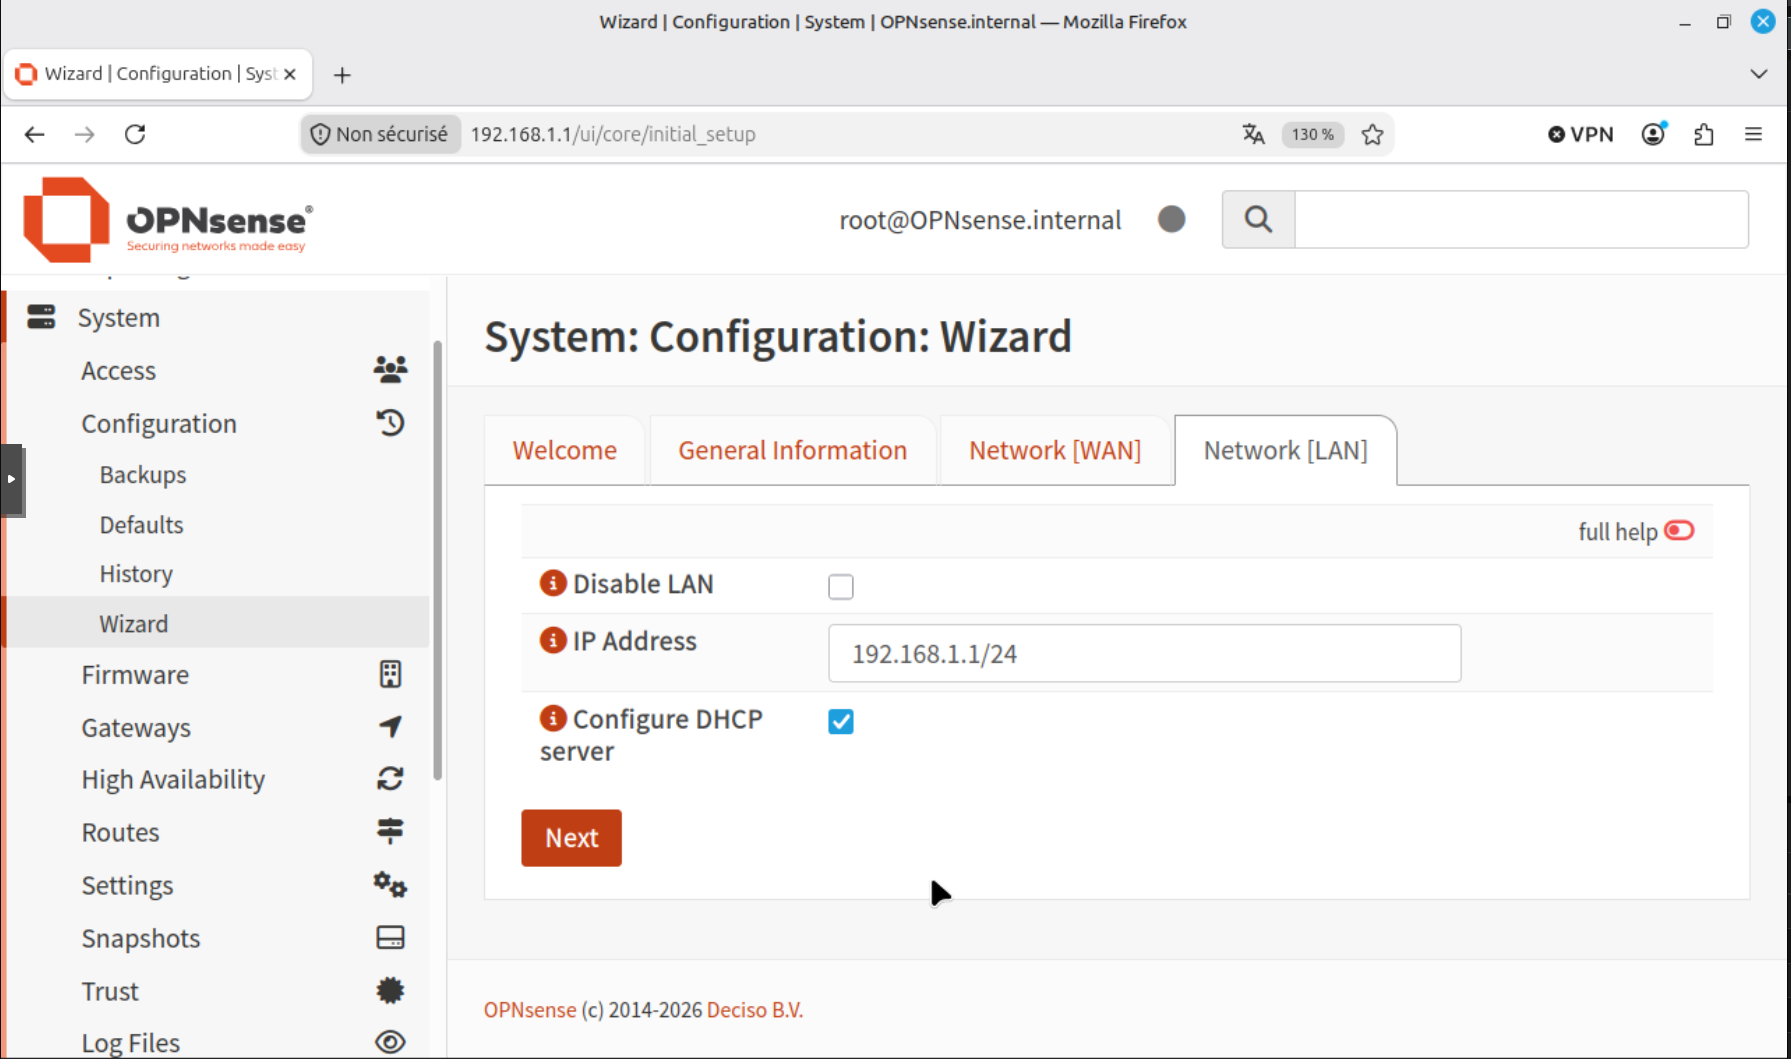
Task: Click the Firefox translate page icon
Action: coord(1253,134)
